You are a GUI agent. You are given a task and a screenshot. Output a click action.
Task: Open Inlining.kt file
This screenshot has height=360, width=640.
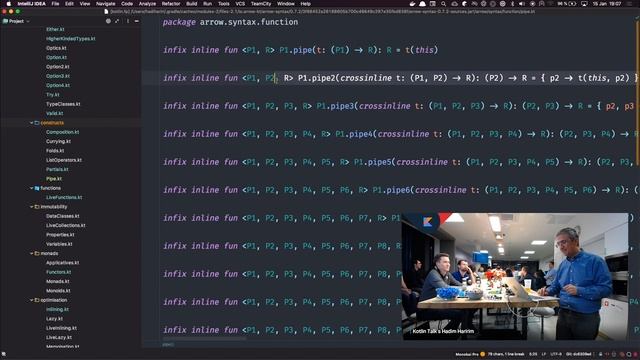(x=57, y=309)
